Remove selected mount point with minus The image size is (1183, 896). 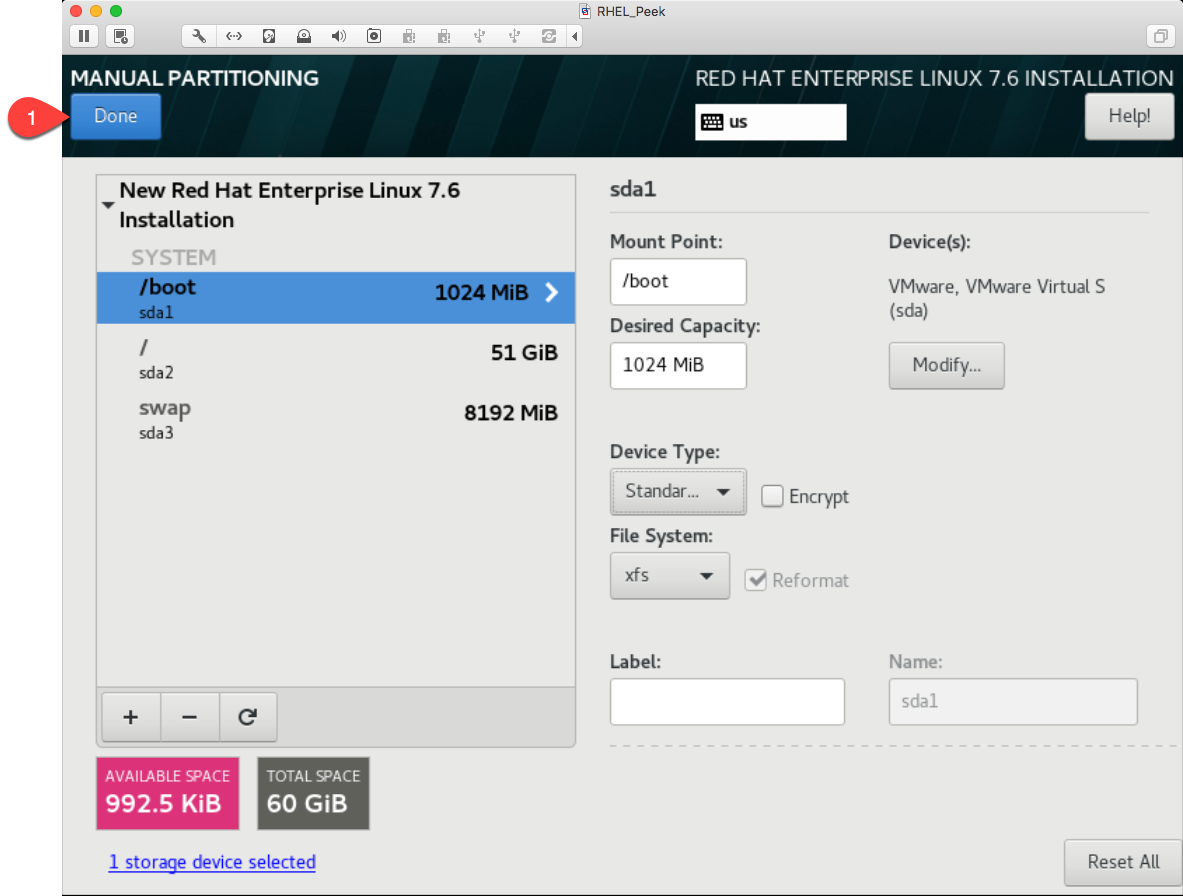tap(189, 716)
